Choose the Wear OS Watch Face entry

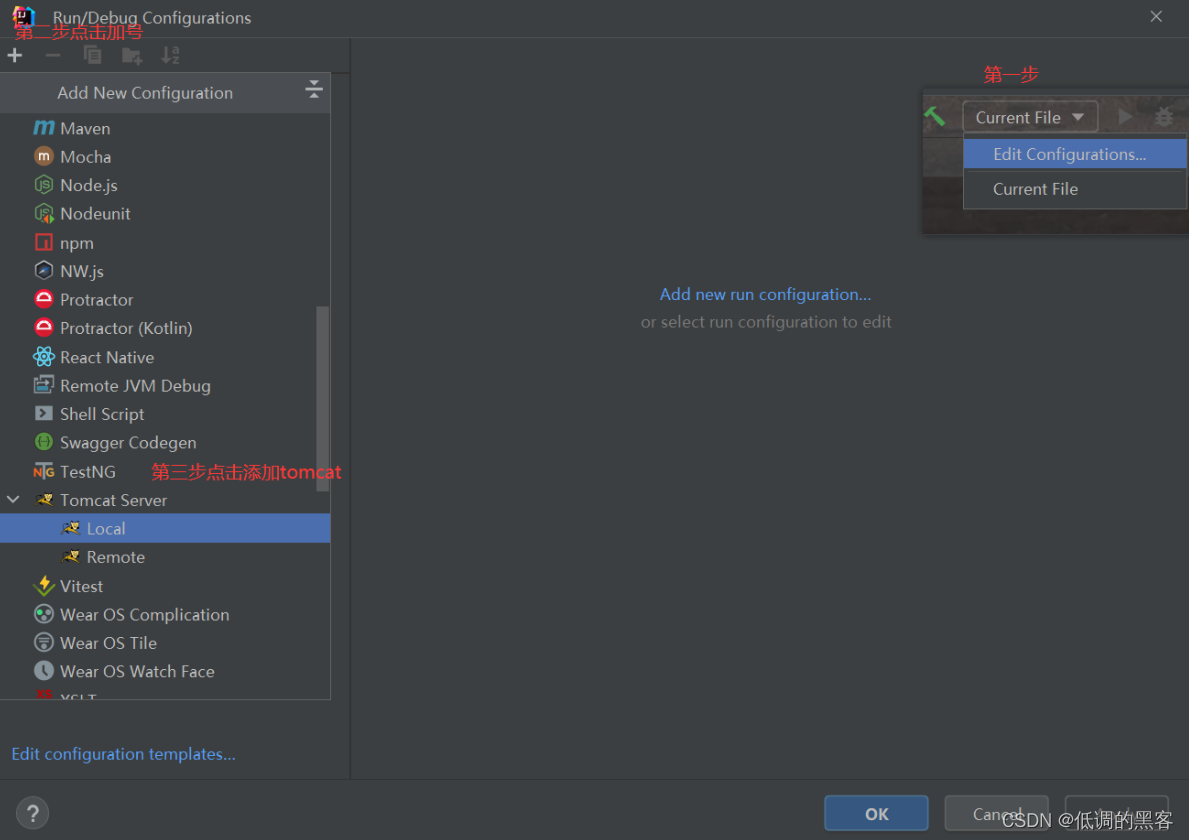tap(165, 672)
